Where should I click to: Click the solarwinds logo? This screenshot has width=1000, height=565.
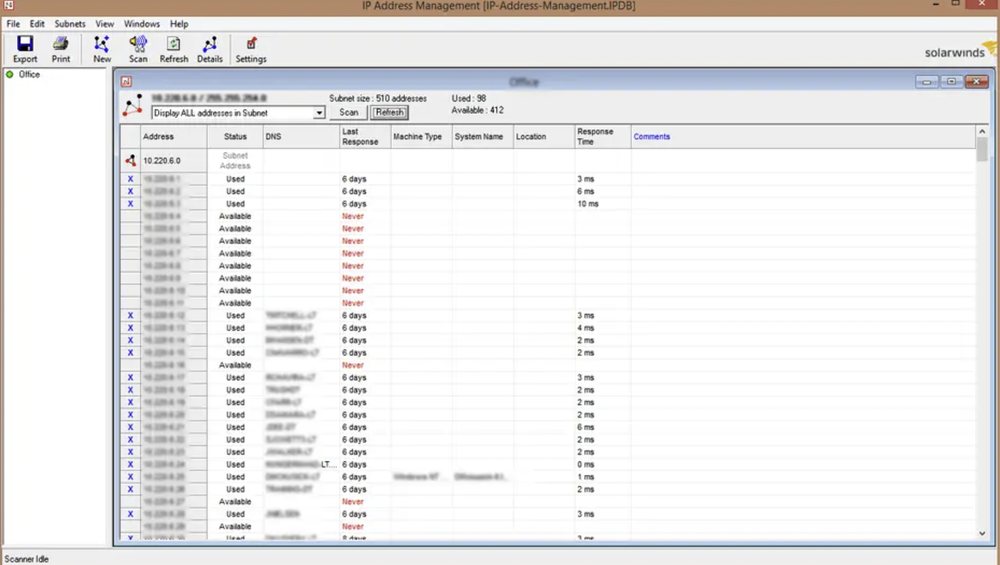coord(959,52)
